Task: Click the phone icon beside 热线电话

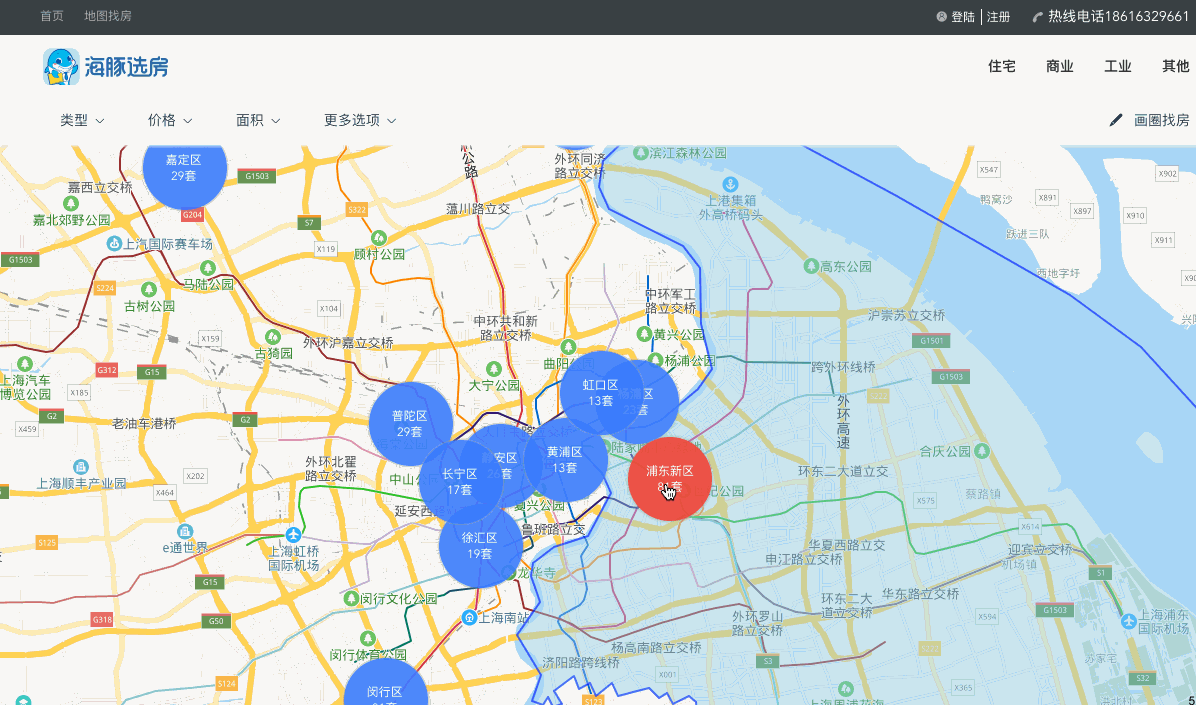Action: point(1037,17)
